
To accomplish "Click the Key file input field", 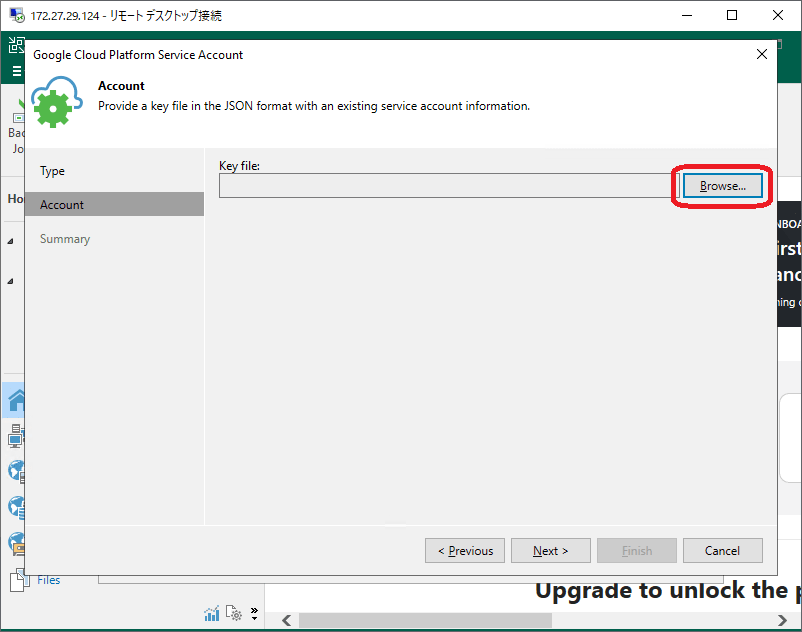I will 449,186.
